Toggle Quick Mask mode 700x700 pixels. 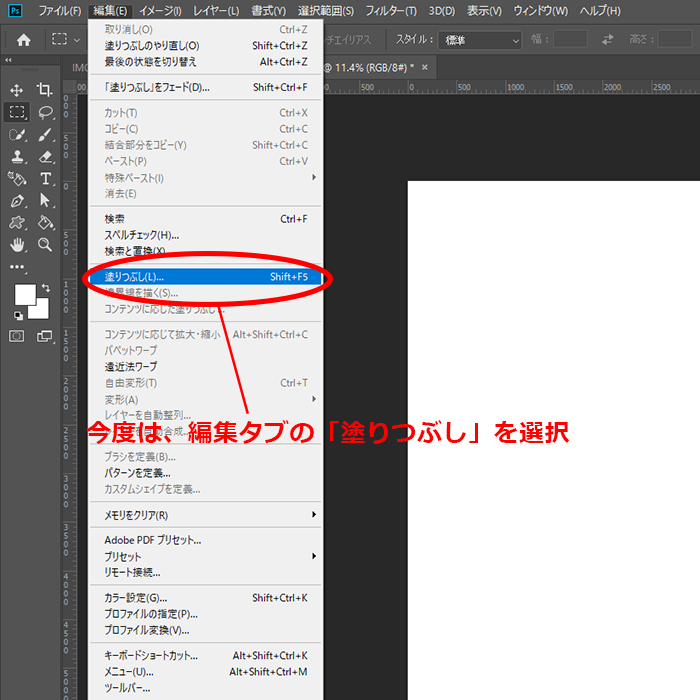17,336
